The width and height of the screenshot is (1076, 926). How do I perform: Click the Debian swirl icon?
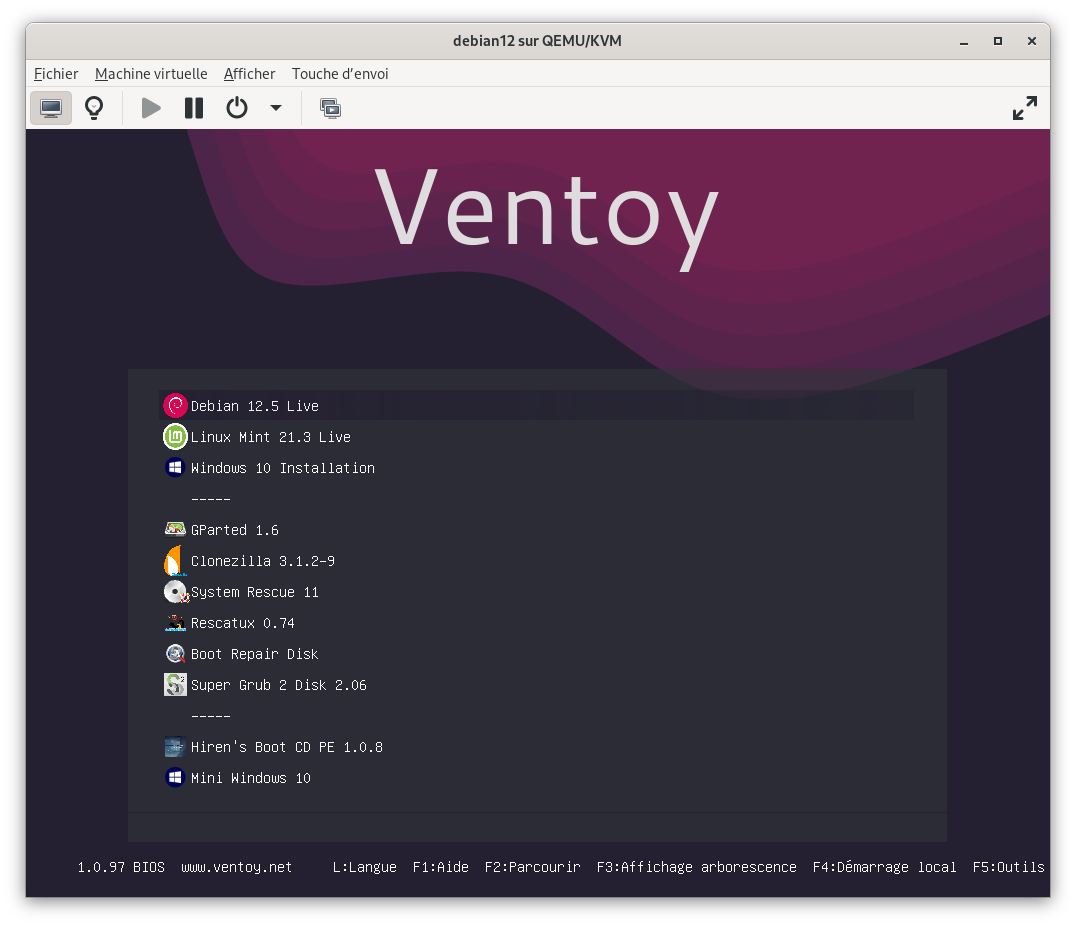[176, 406]
